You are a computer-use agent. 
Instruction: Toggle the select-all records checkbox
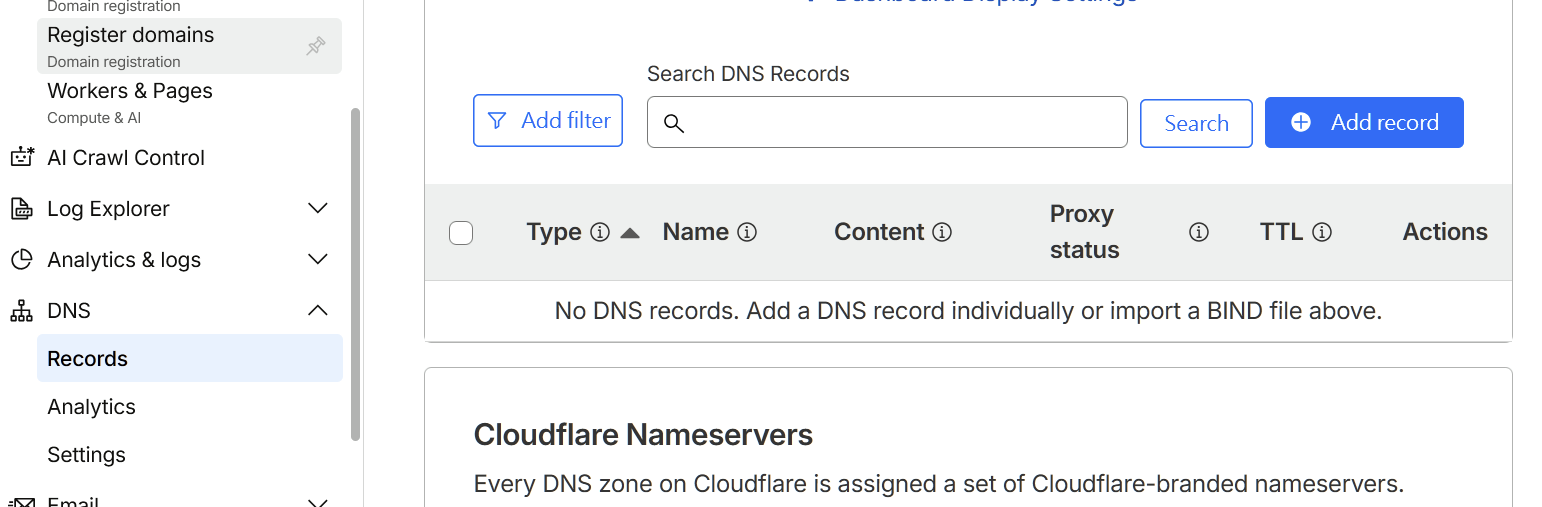pos(461,233)
